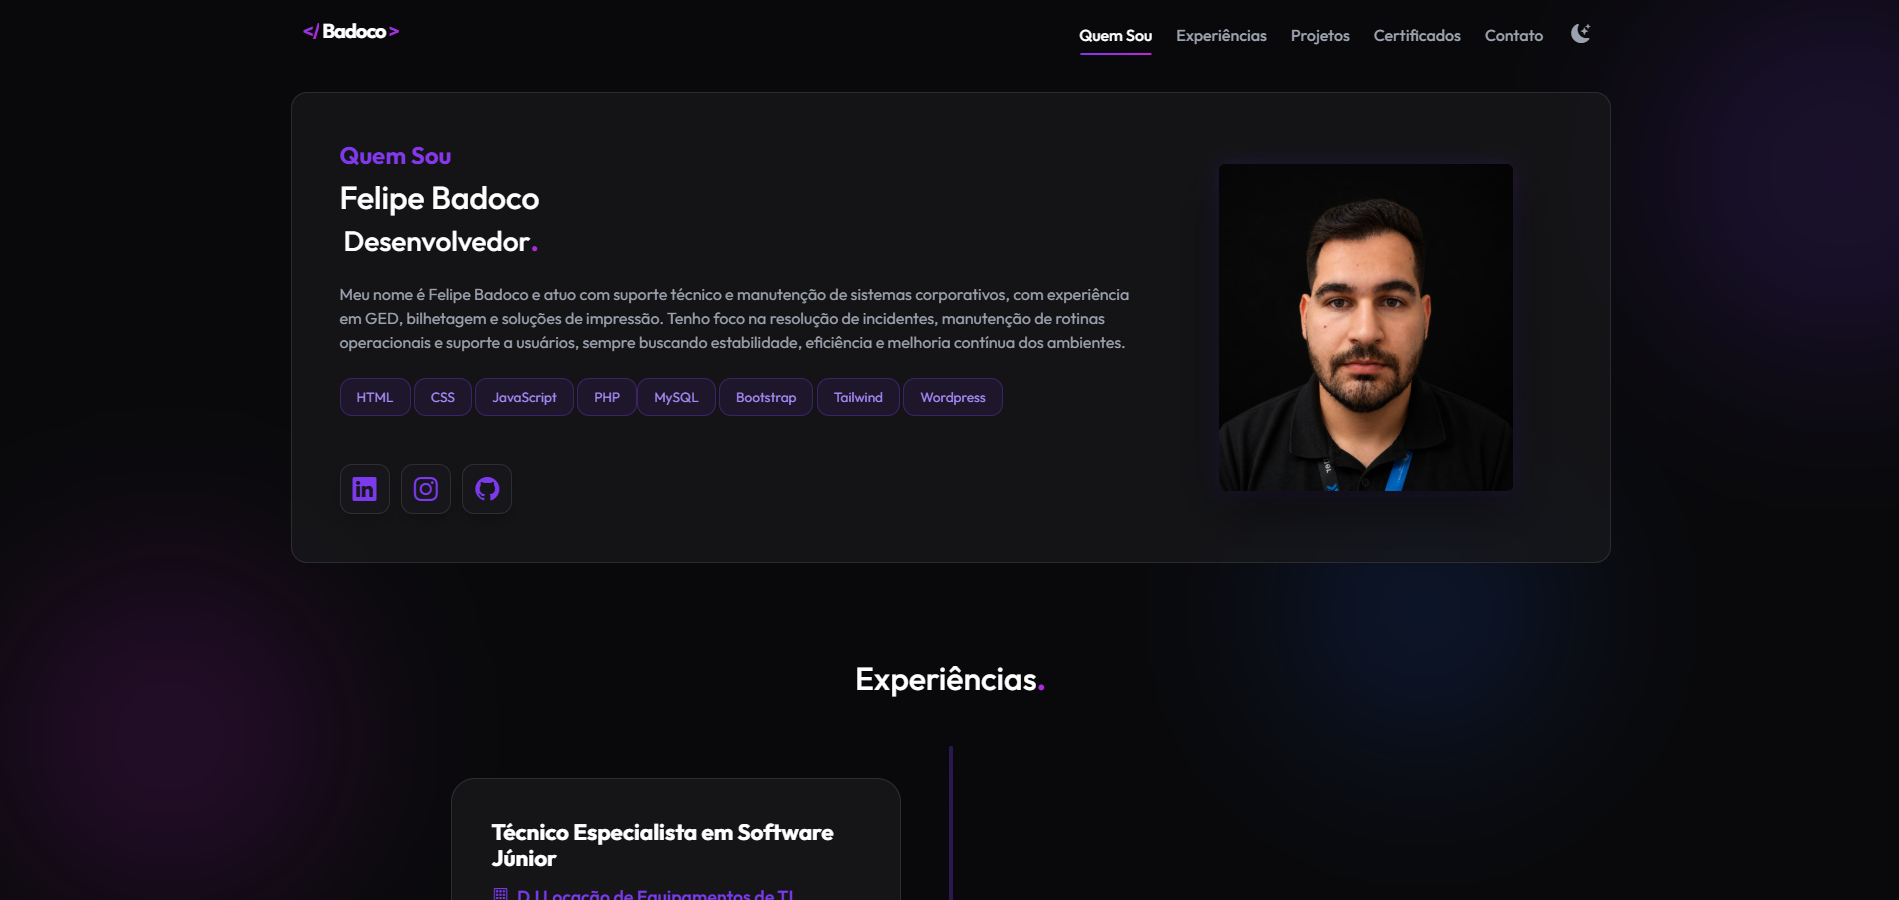
Task: Click the Felipe Badoco name heading
Action: (439, 199)
